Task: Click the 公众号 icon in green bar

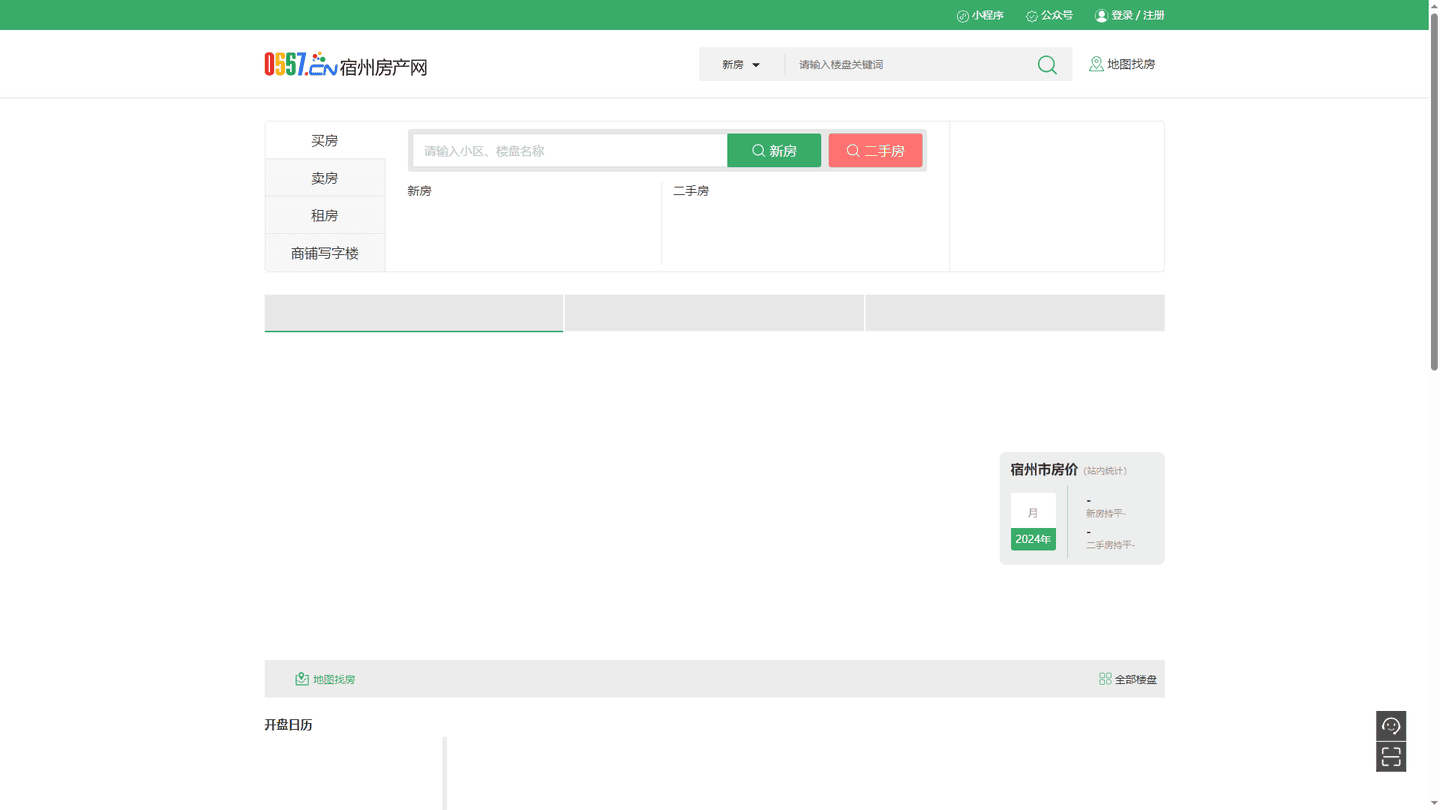Action: pos(1031,16)
